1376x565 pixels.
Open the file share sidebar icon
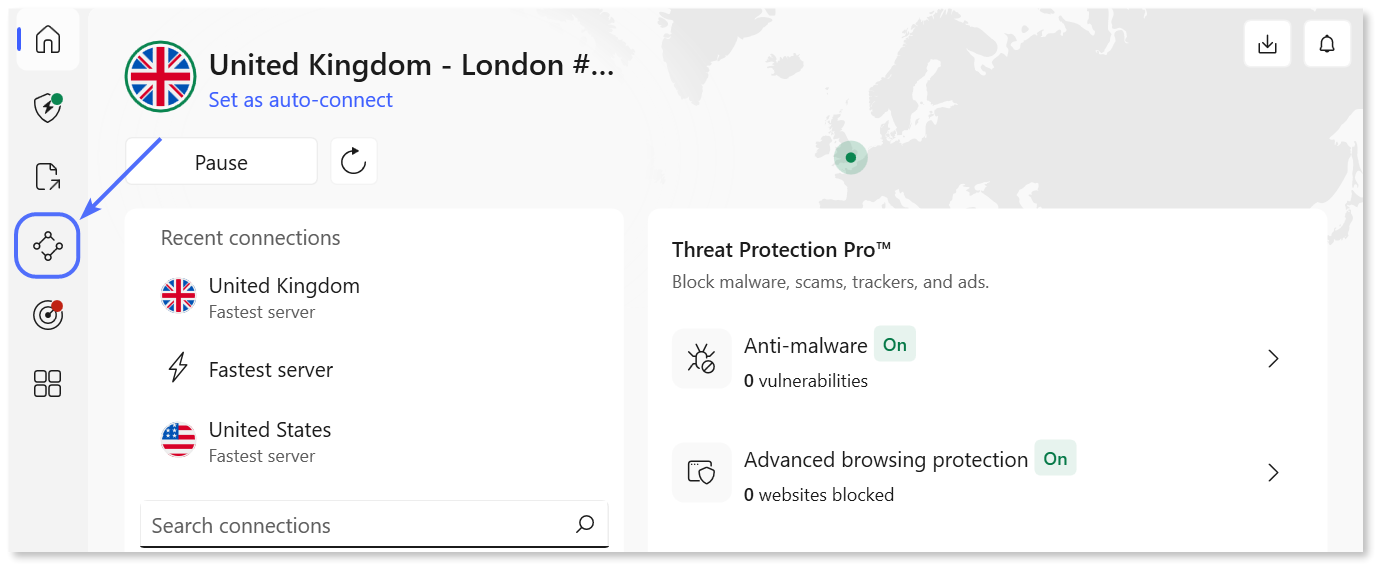point(48,177)
